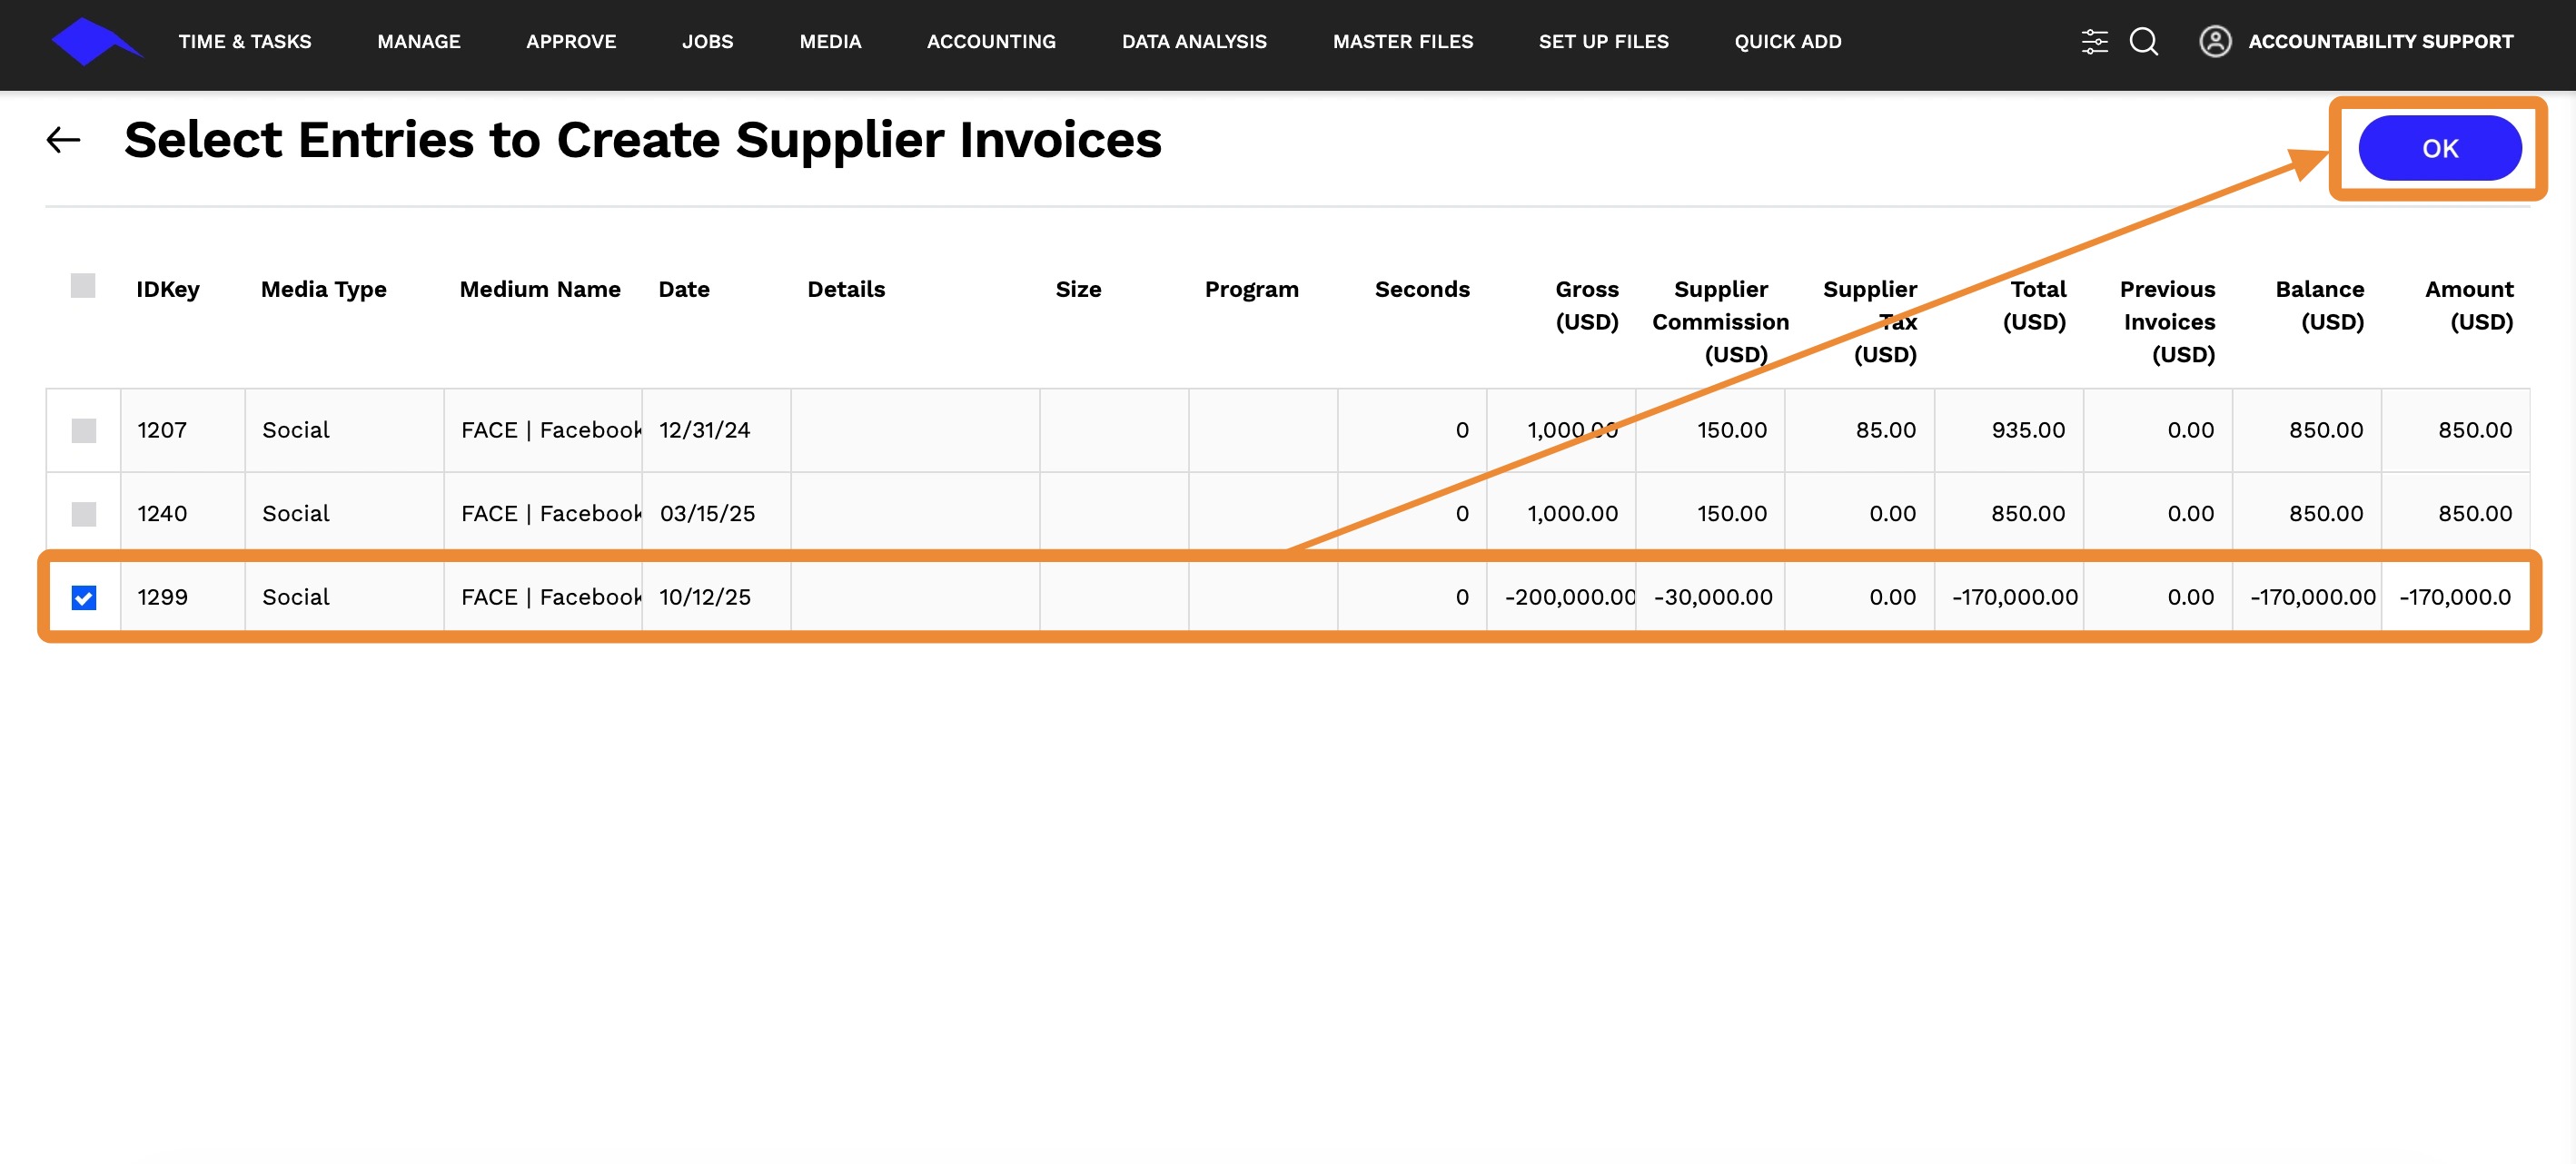Screen dimensions: 2576x1164
Task: Expand the Media menu
Action: pyautogui.click(x=829, y=42)
